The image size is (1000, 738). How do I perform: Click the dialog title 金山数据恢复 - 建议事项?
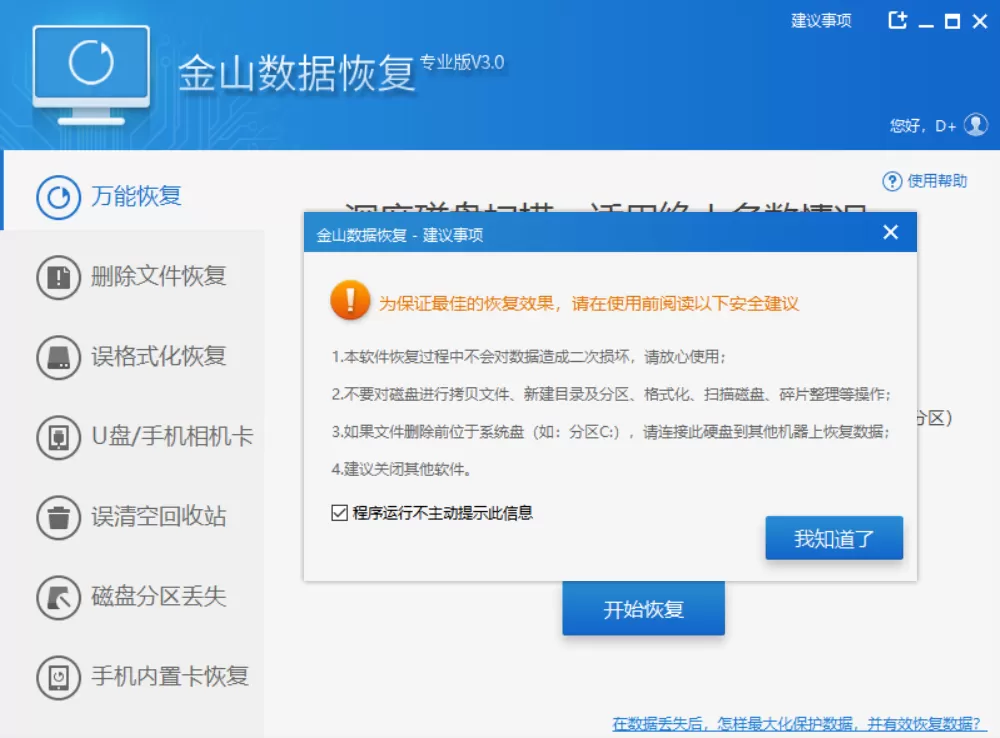click(x=400, y=235)
